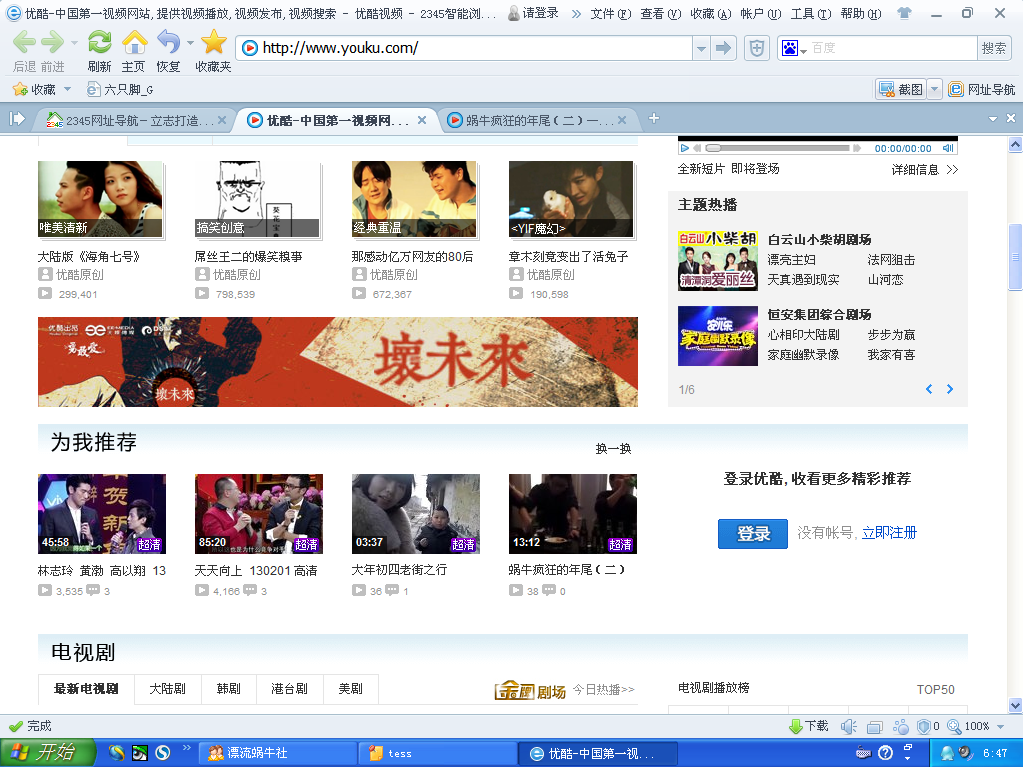This screenshot has height=767, width=1023.
Task: Open the 工具(T) menu
Action: (811, 14)
